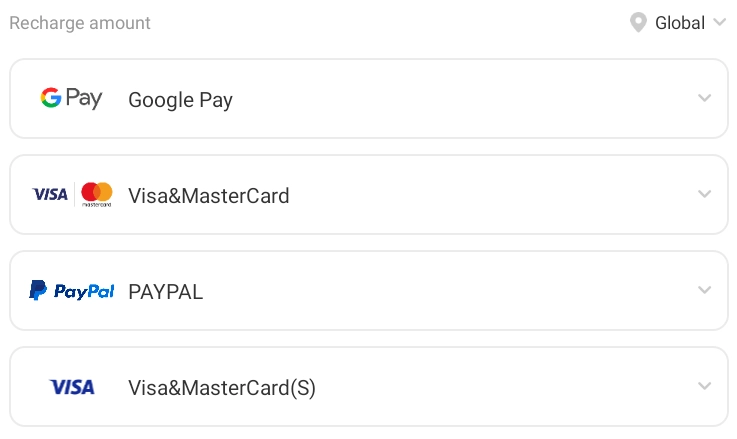
Task: Expand the Visa&MasterCard(S) chevron
Action: [705, 386]
